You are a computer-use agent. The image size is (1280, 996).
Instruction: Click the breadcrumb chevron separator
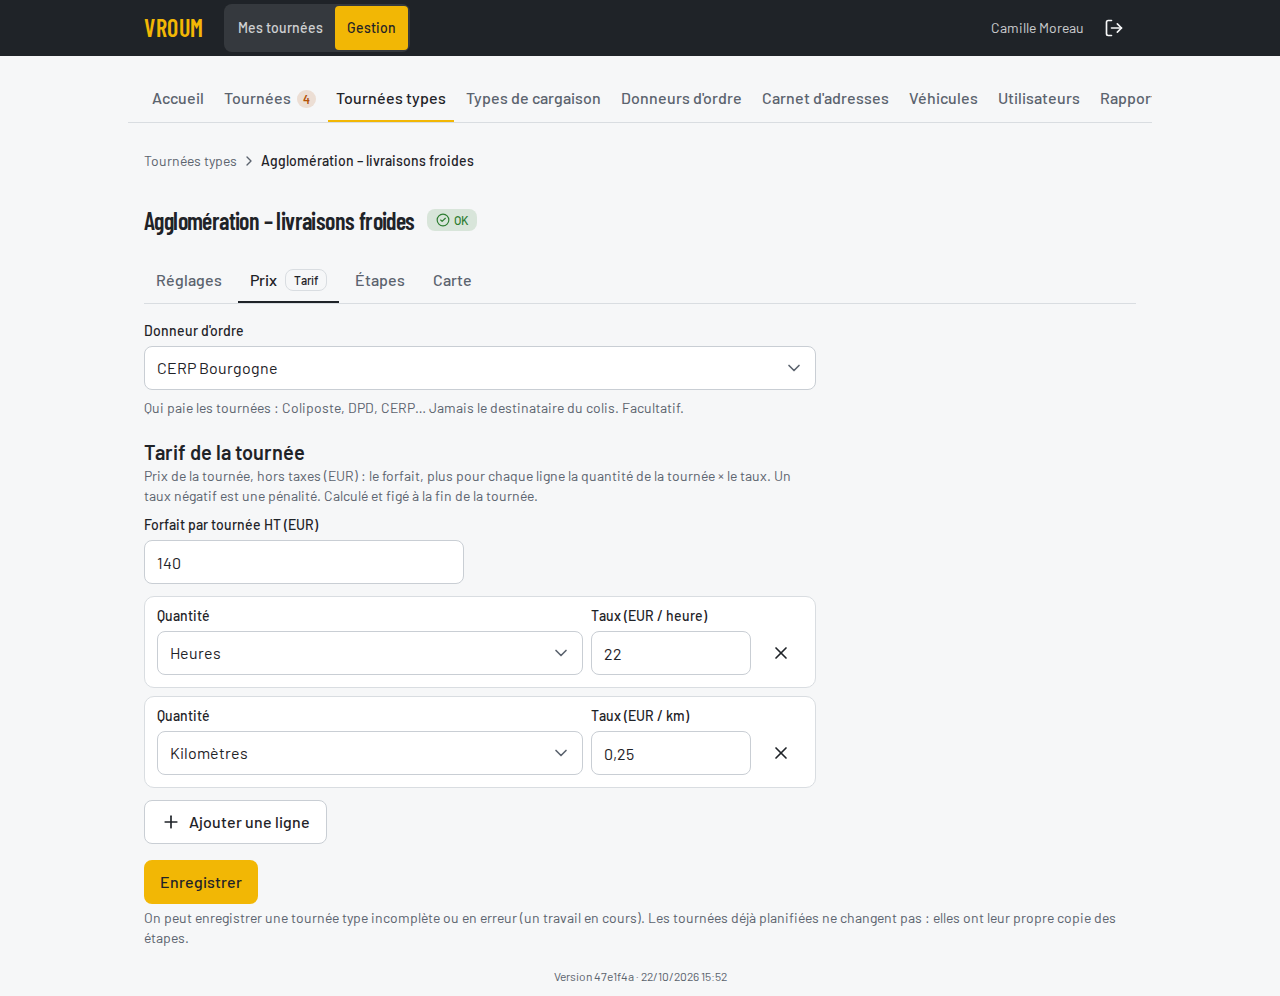[x=249, y=161]
